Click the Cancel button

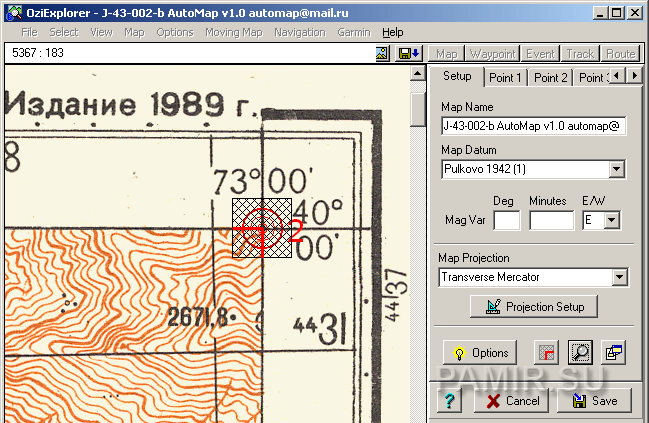point(512,400)
